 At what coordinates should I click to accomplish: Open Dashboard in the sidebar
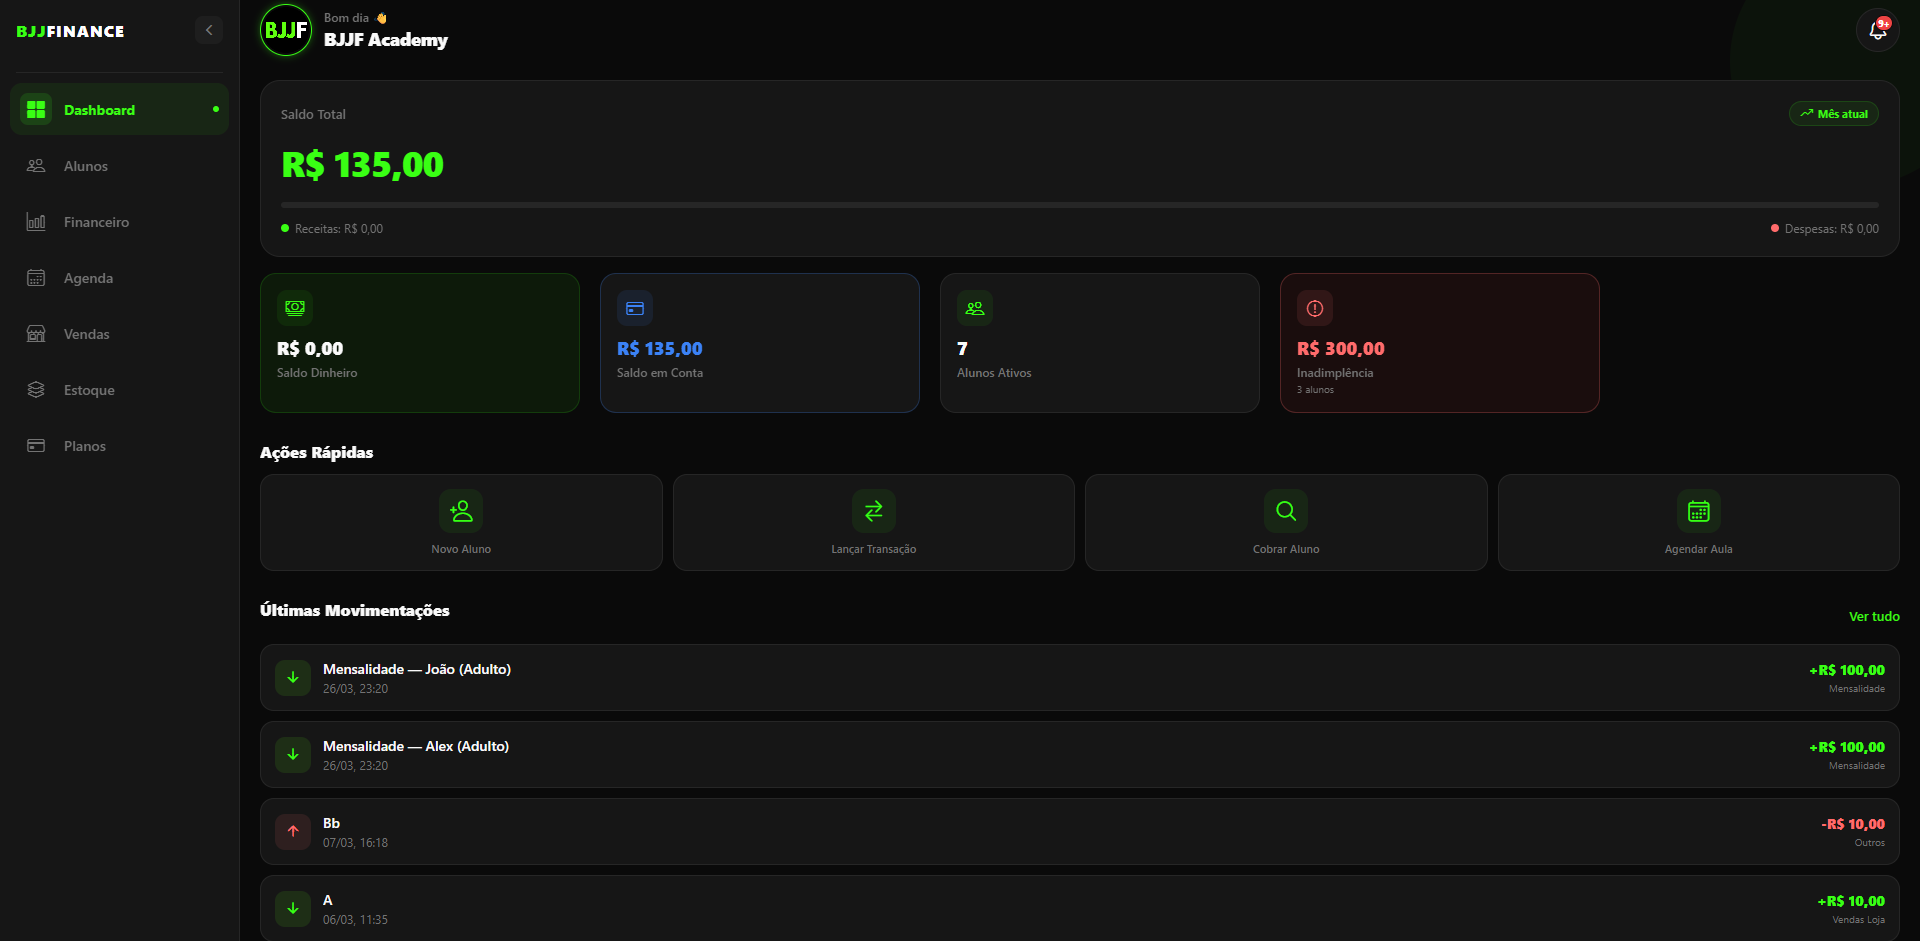coord(119,109)
